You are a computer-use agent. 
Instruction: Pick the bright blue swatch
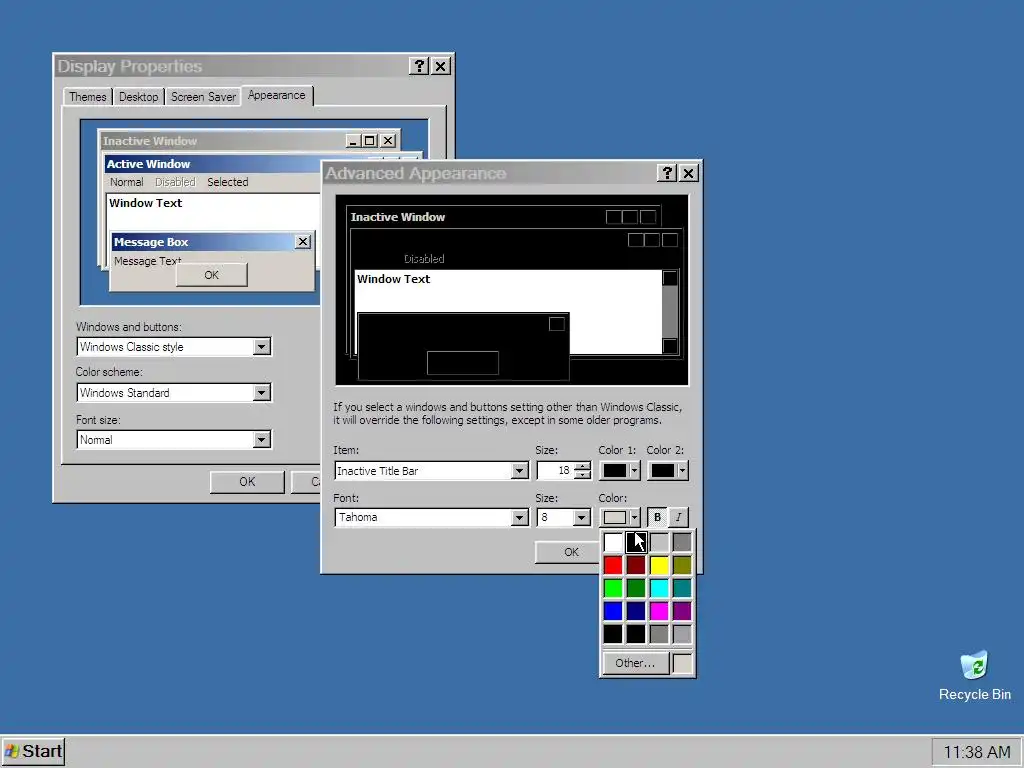pos(613,611)
